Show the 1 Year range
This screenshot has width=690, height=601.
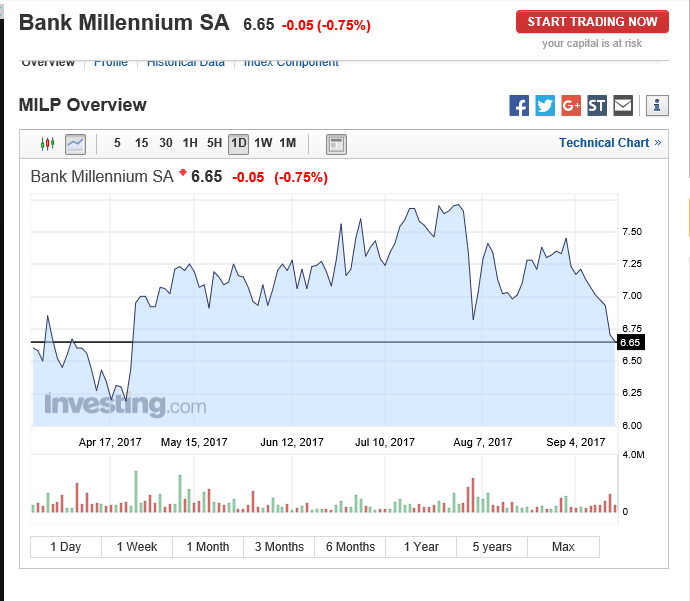coord(421,547)
